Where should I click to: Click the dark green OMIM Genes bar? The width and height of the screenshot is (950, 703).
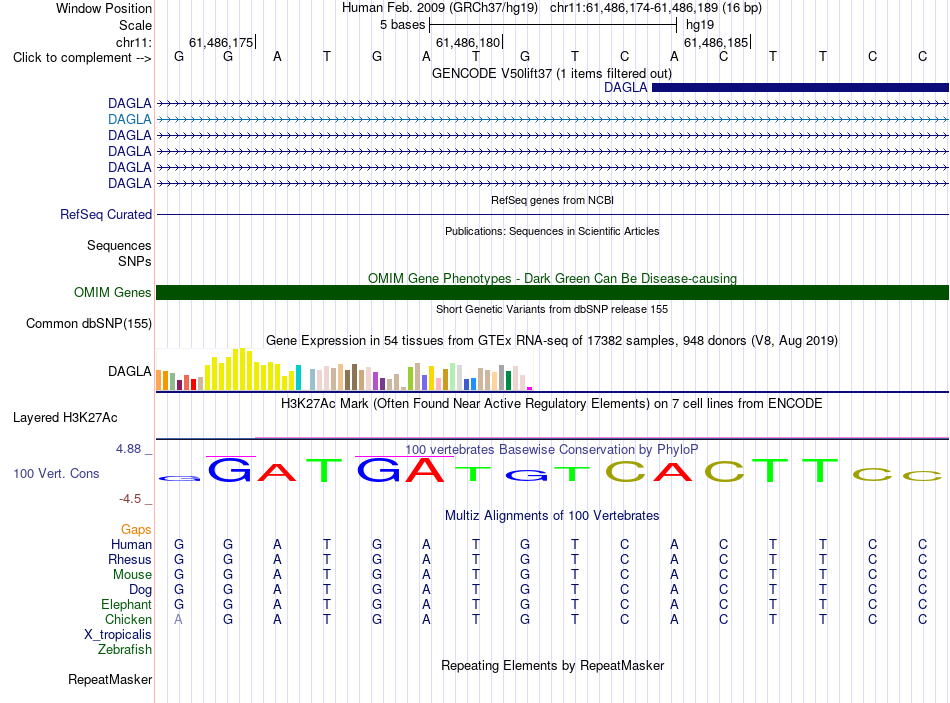(552, 293)
